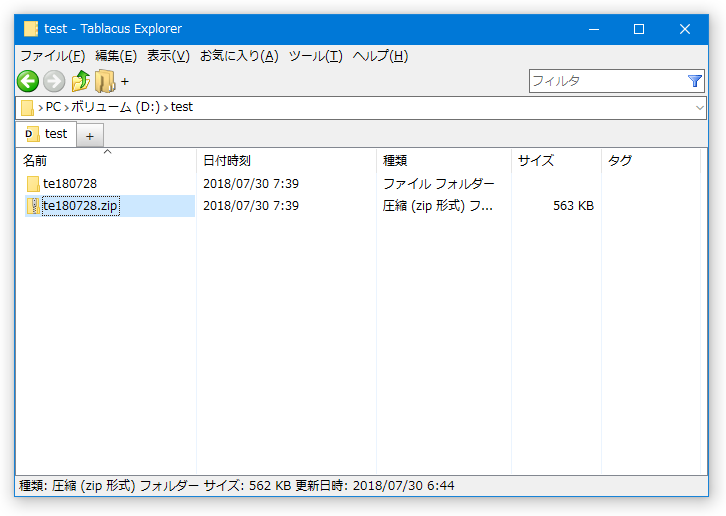Open the お気に入り(A) menu

[x=239, y=56]
